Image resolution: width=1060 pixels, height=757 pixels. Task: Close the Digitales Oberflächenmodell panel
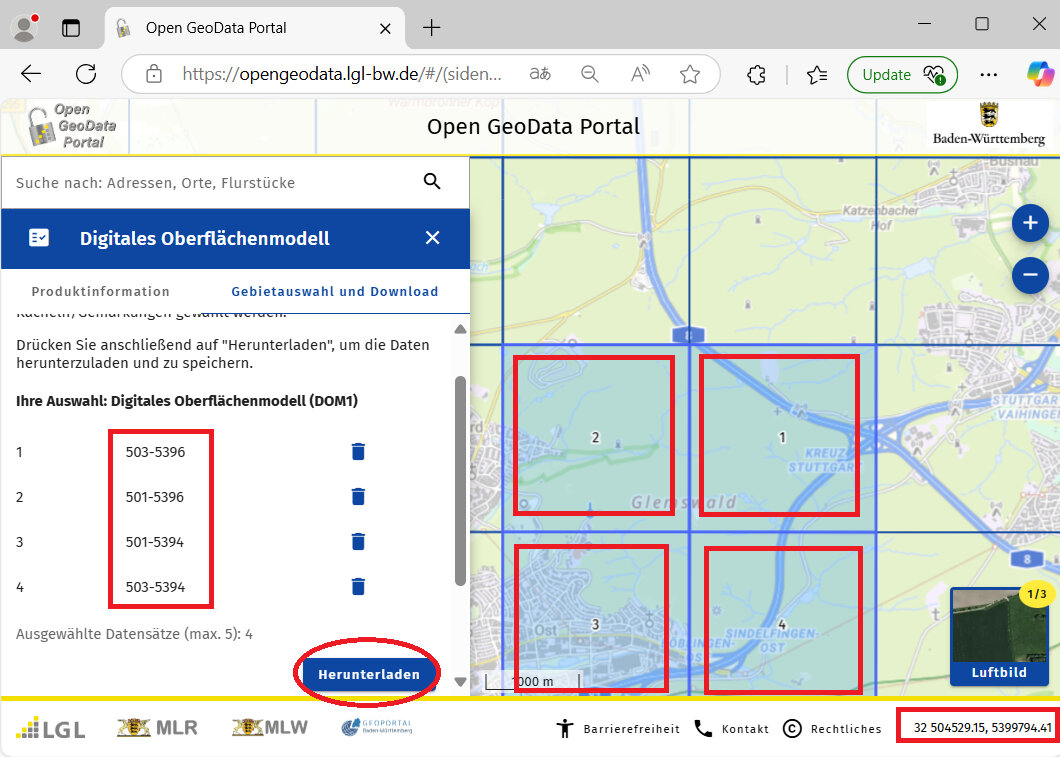click(432, 238)
